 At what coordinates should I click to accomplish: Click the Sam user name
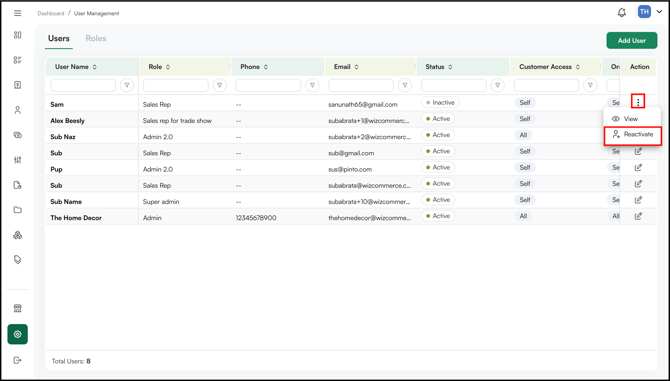point(57,105)
